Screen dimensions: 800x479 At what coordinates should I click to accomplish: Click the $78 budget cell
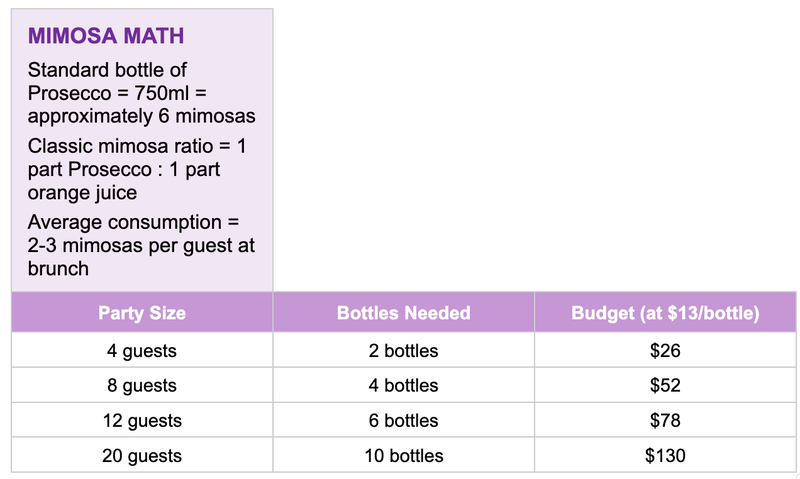(x=665, y=421)
